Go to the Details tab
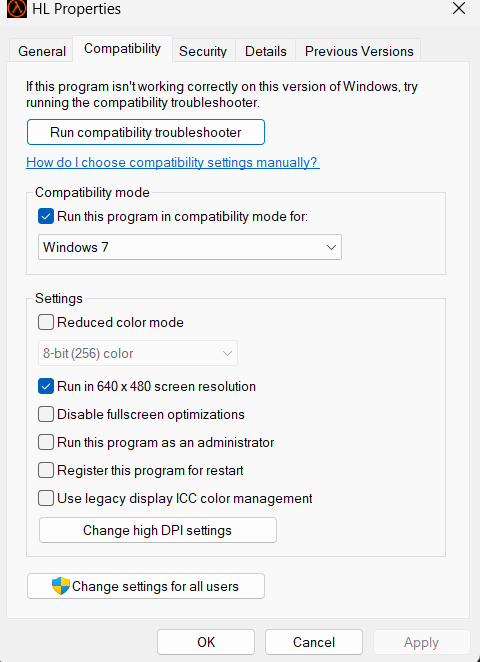Screen dimensions: 480x662 point(266,51)
